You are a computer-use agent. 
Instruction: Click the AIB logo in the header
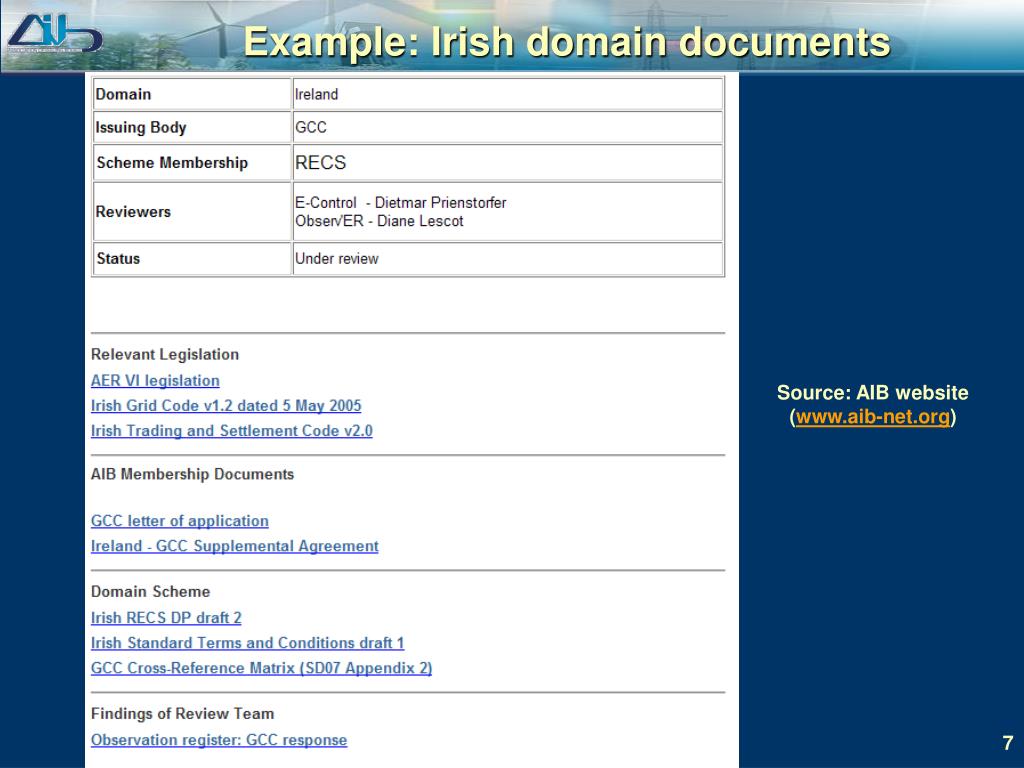[x=54, y=34]
